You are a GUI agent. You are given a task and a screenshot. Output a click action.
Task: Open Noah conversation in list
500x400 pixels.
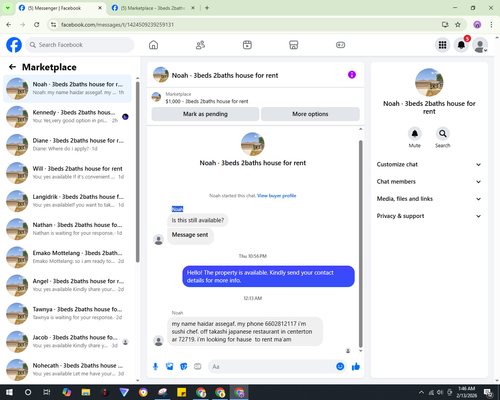tap(68, 89)
